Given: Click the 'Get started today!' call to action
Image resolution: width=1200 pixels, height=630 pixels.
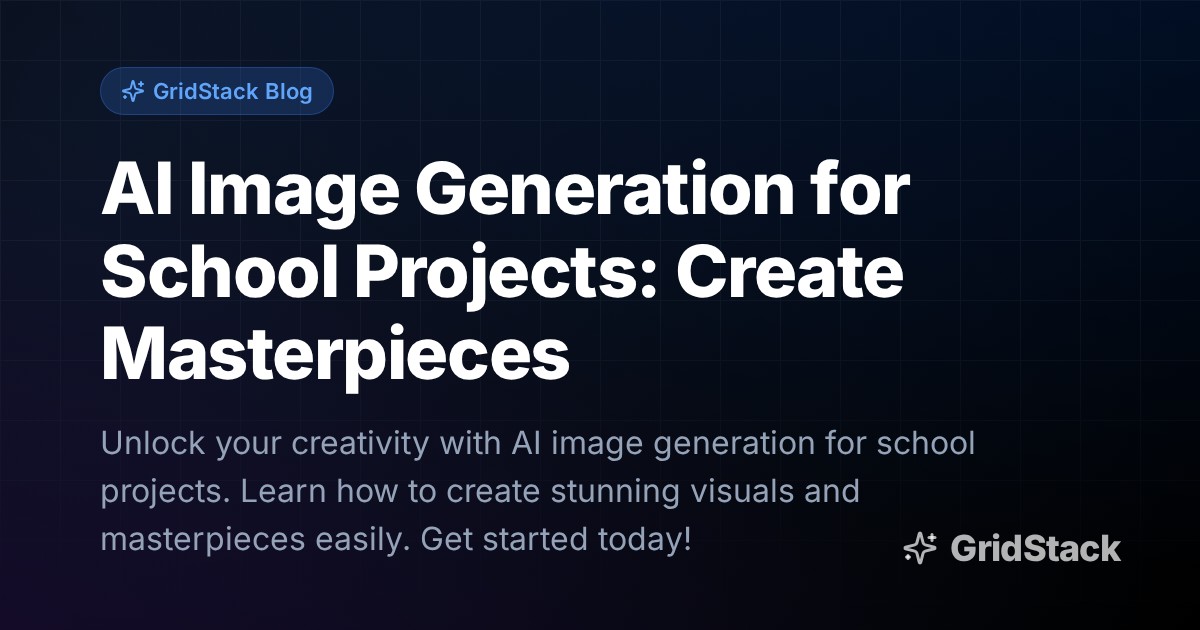Looking at the screenshot, I should click(x=556, y=541).
